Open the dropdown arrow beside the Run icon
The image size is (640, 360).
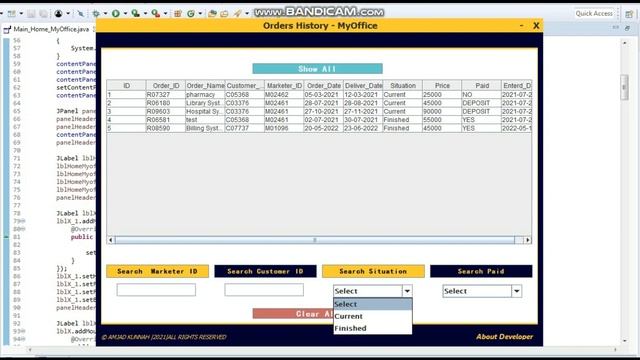click(125, 13)
